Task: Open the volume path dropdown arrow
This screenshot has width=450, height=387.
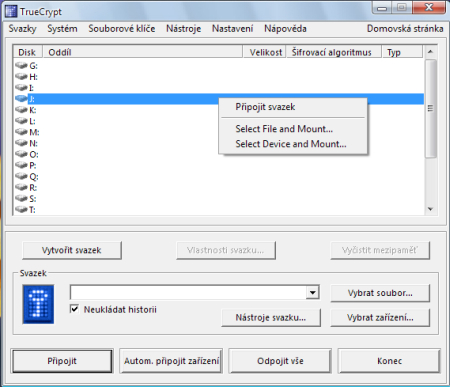Action: 312,293
